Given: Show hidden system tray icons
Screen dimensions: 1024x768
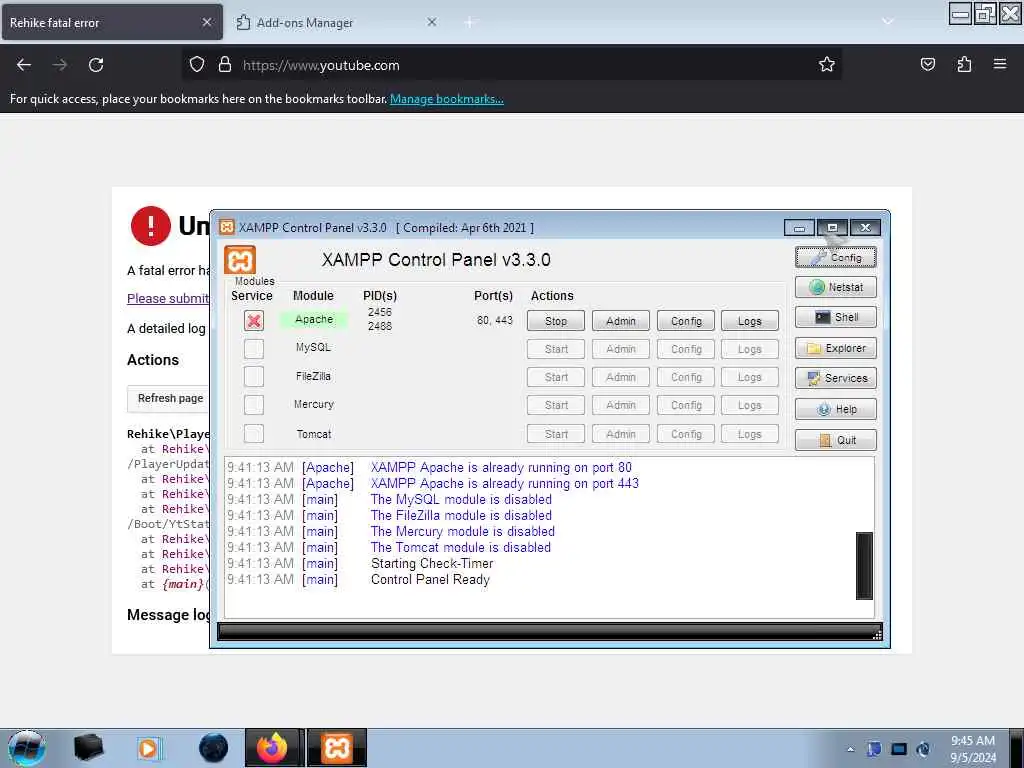Looking at the screenshot, I should coord(850,750).
